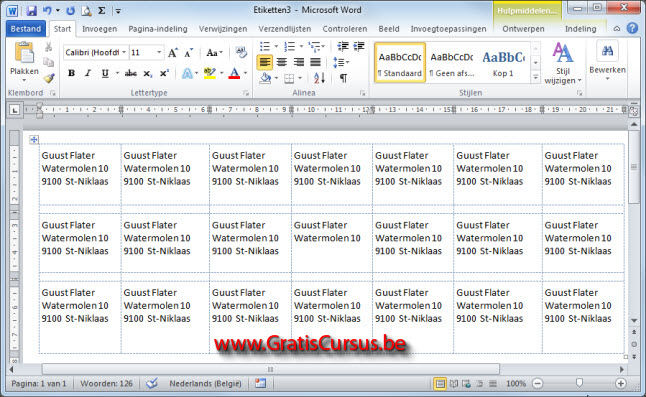
Task: Switch to the Controleren tab
Action: click(x=345, y=29)
